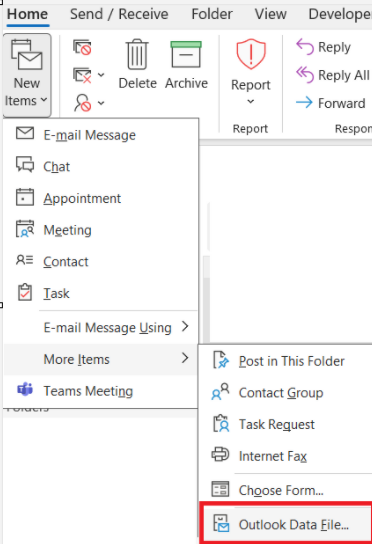The image size is (372, 544).
Task: Select Contact Group in submenu
Action: click(x=285, y=393)
